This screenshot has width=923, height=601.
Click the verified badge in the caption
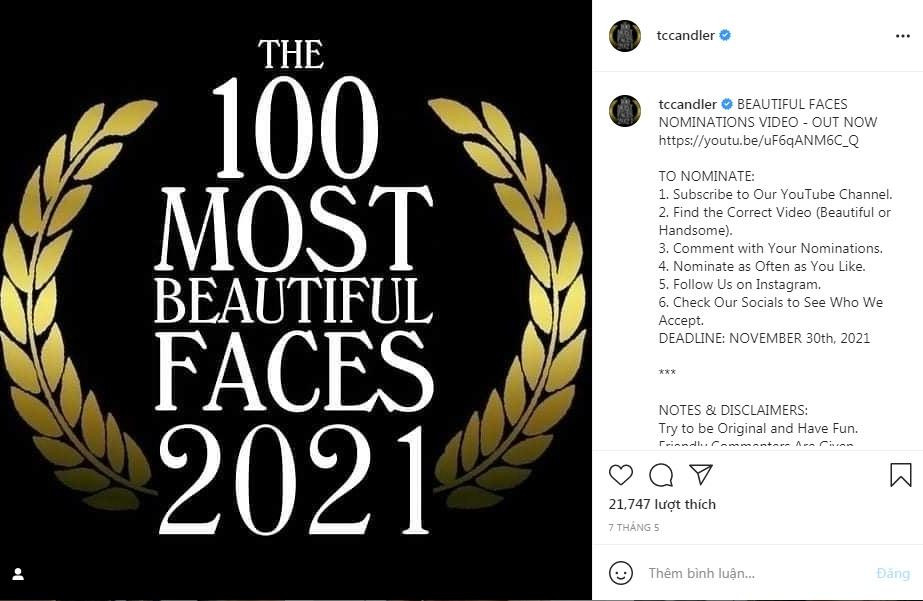coord(727,104)
